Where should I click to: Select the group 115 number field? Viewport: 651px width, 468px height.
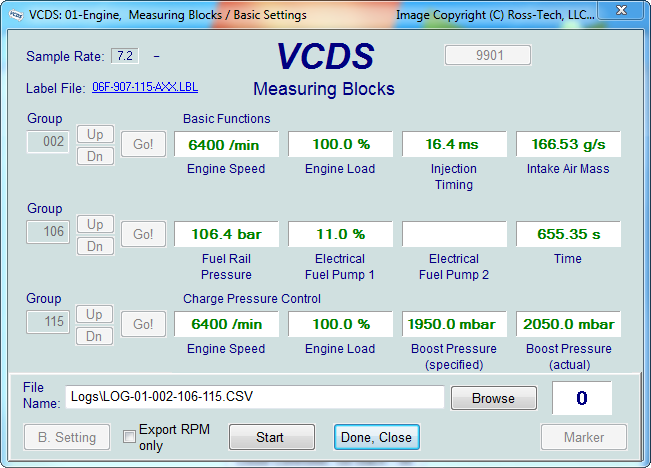[x=48, y=321]
